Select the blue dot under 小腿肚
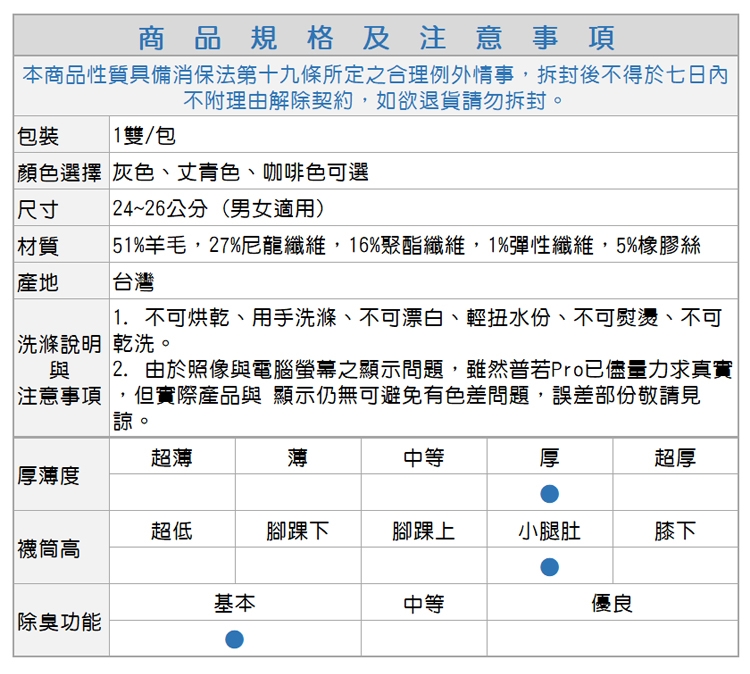The image size is (750, 674). (x=549, y=566)
